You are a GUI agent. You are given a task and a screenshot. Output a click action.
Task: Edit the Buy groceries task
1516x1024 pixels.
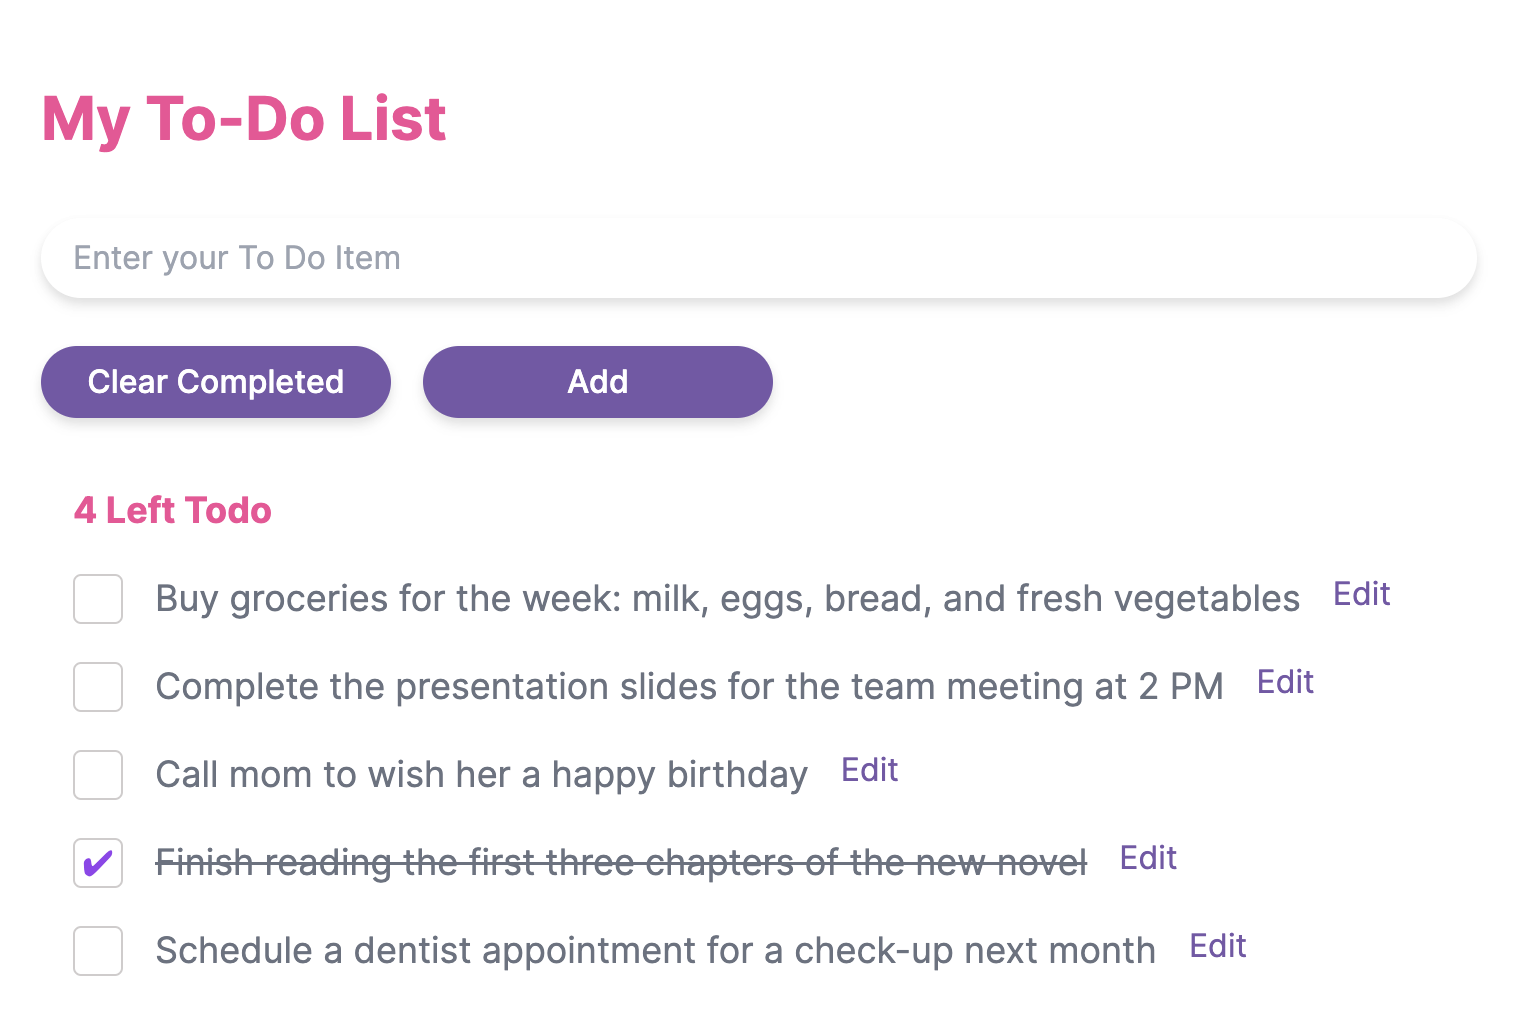click(x=1361, y=594)
